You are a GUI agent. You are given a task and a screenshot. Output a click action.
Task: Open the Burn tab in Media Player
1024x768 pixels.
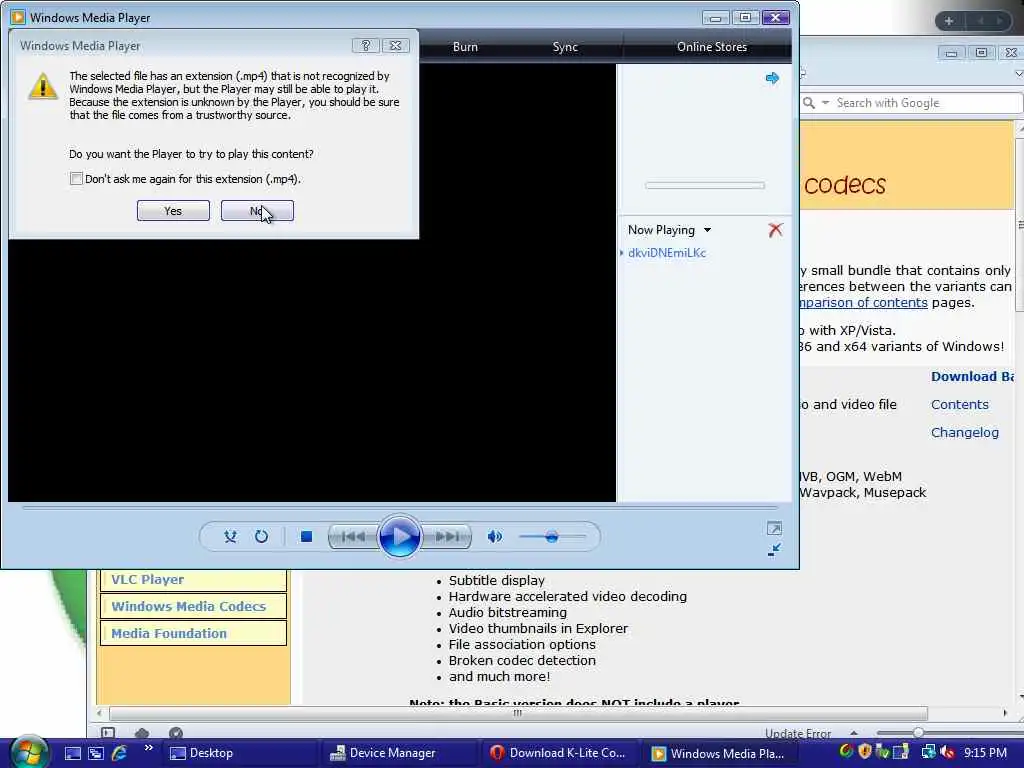pyautogui.click(x=465, y=47)
